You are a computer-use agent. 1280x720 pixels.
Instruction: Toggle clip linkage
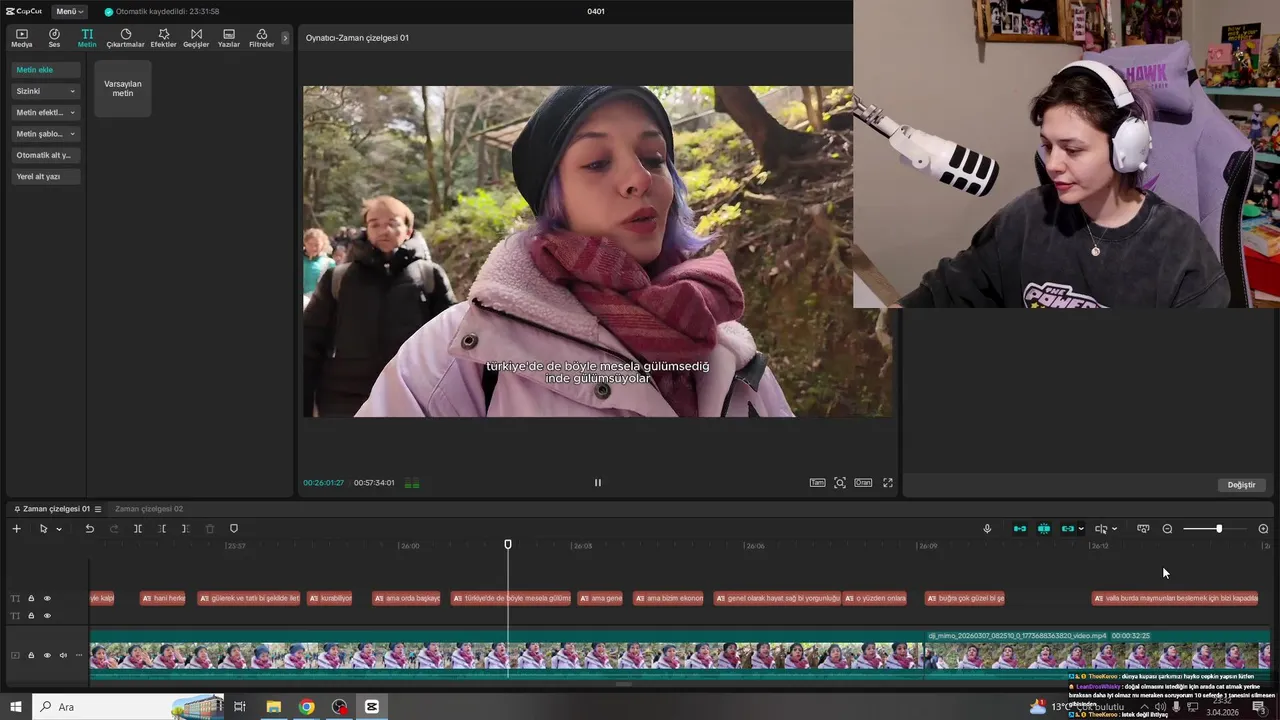click(1067, 528)
